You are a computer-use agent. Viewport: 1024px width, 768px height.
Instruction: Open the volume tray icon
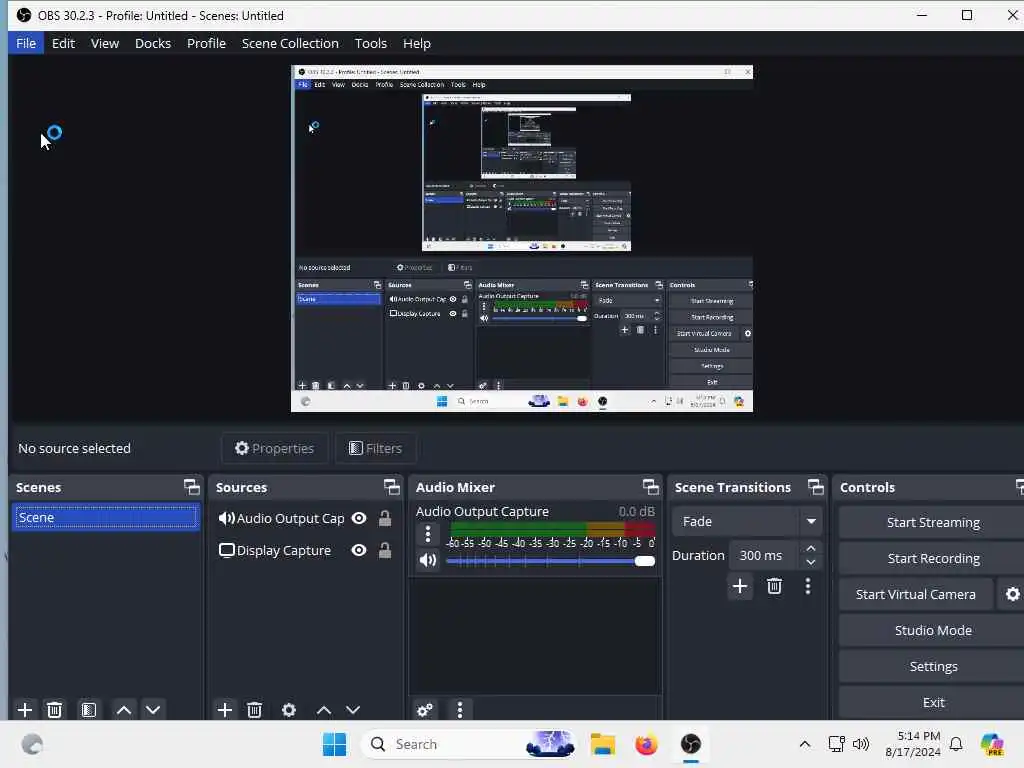(x=861, y=744)
